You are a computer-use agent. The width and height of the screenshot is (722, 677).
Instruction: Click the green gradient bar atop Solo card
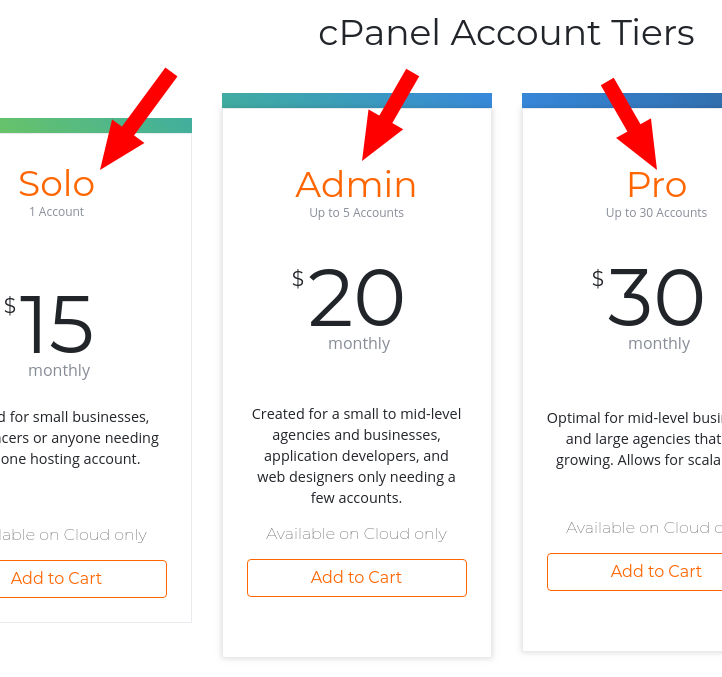pyautogui.click(x=96, y=126)
